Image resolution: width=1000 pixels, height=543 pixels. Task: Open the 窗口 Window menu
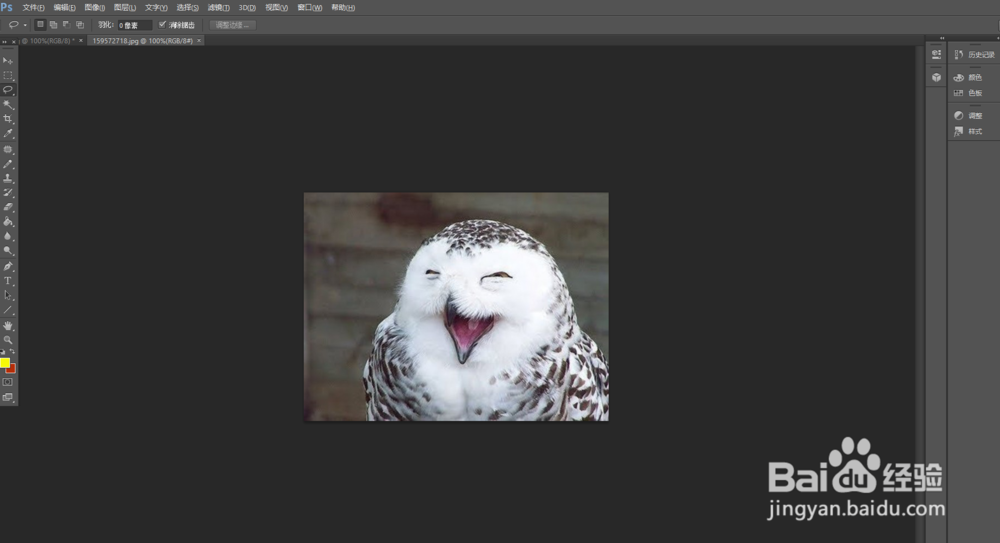point(309,8)
